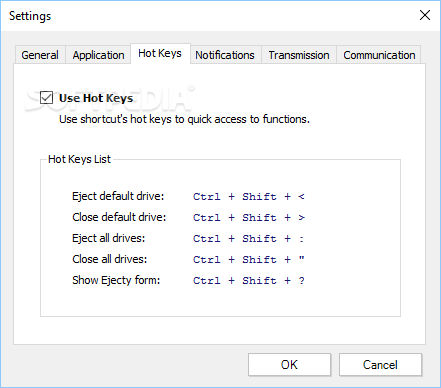Close the Settings dialog window
The width and height of the screenshot is (441, 388).
pos(425,15)
